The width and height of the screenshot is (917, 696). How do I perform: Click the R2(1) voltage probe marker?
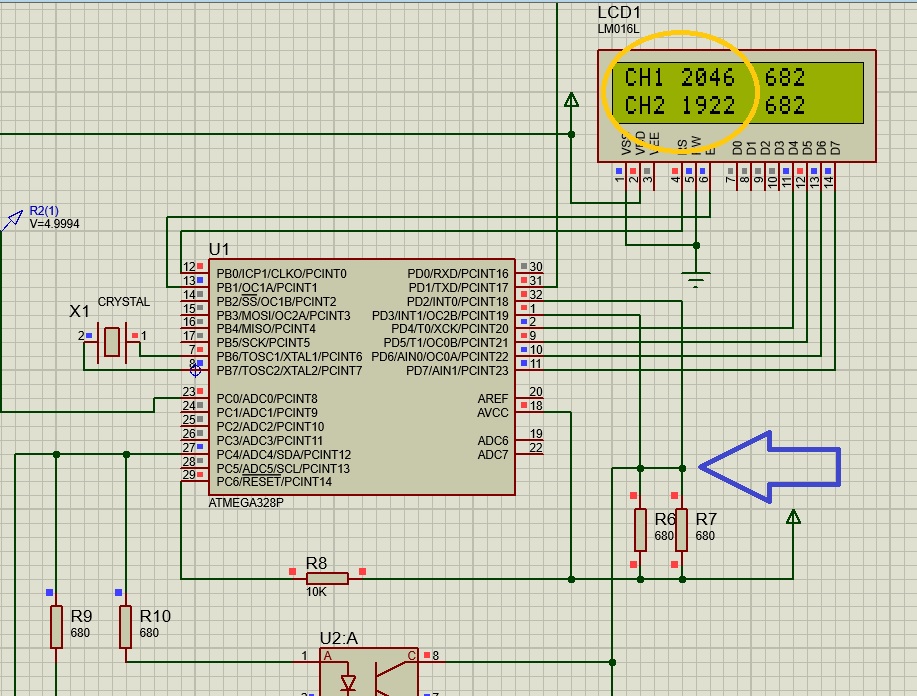(x=14, y=219)
